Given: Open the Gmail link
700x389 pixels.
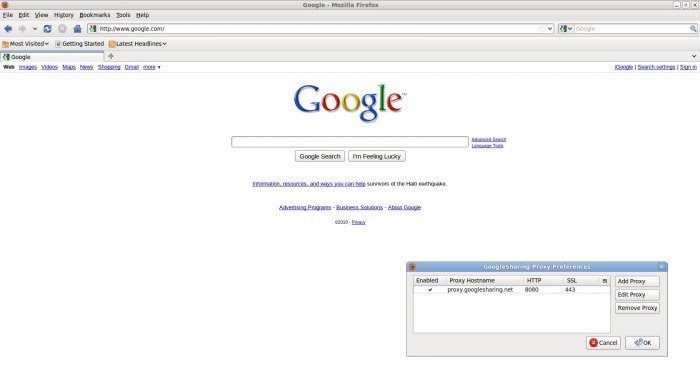Looking at the screenshot, I should [x=131, y=67].
